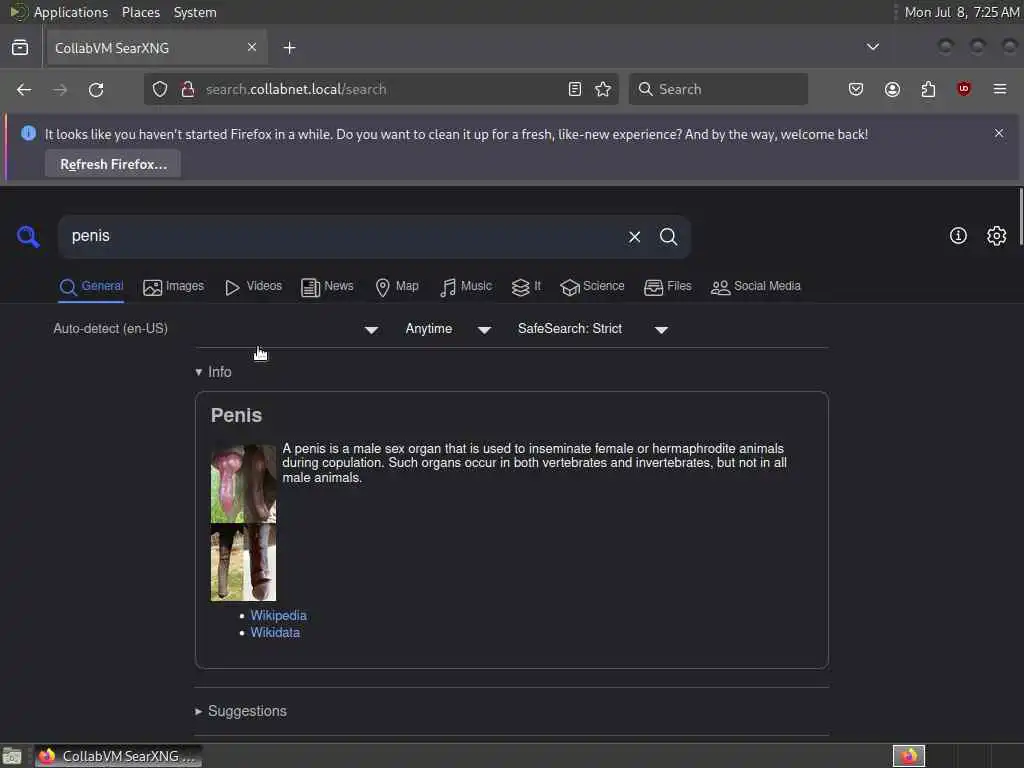The image size is (1024, 768).
Task: Open the Applications menu
Action: (x=71, y=12)
